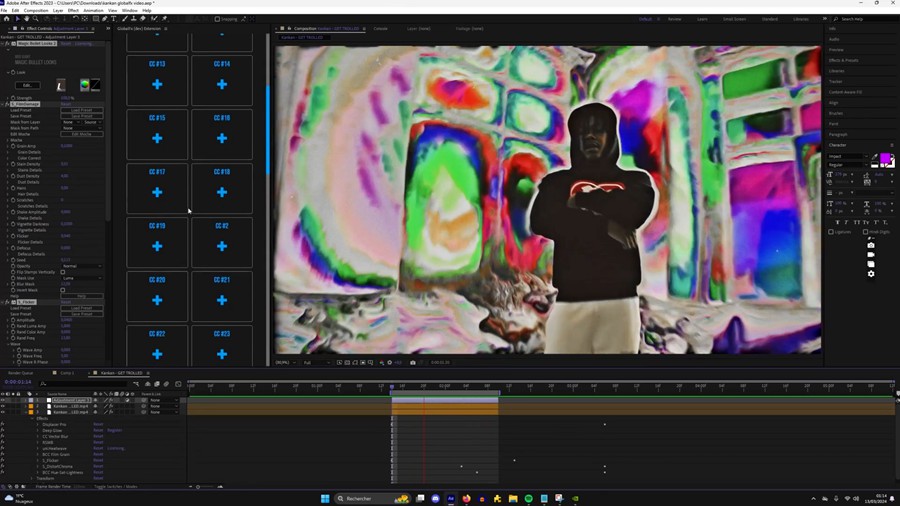
Task: Open the parent dropdown for Adjustment Layer 3
Action: coord(161,400)
